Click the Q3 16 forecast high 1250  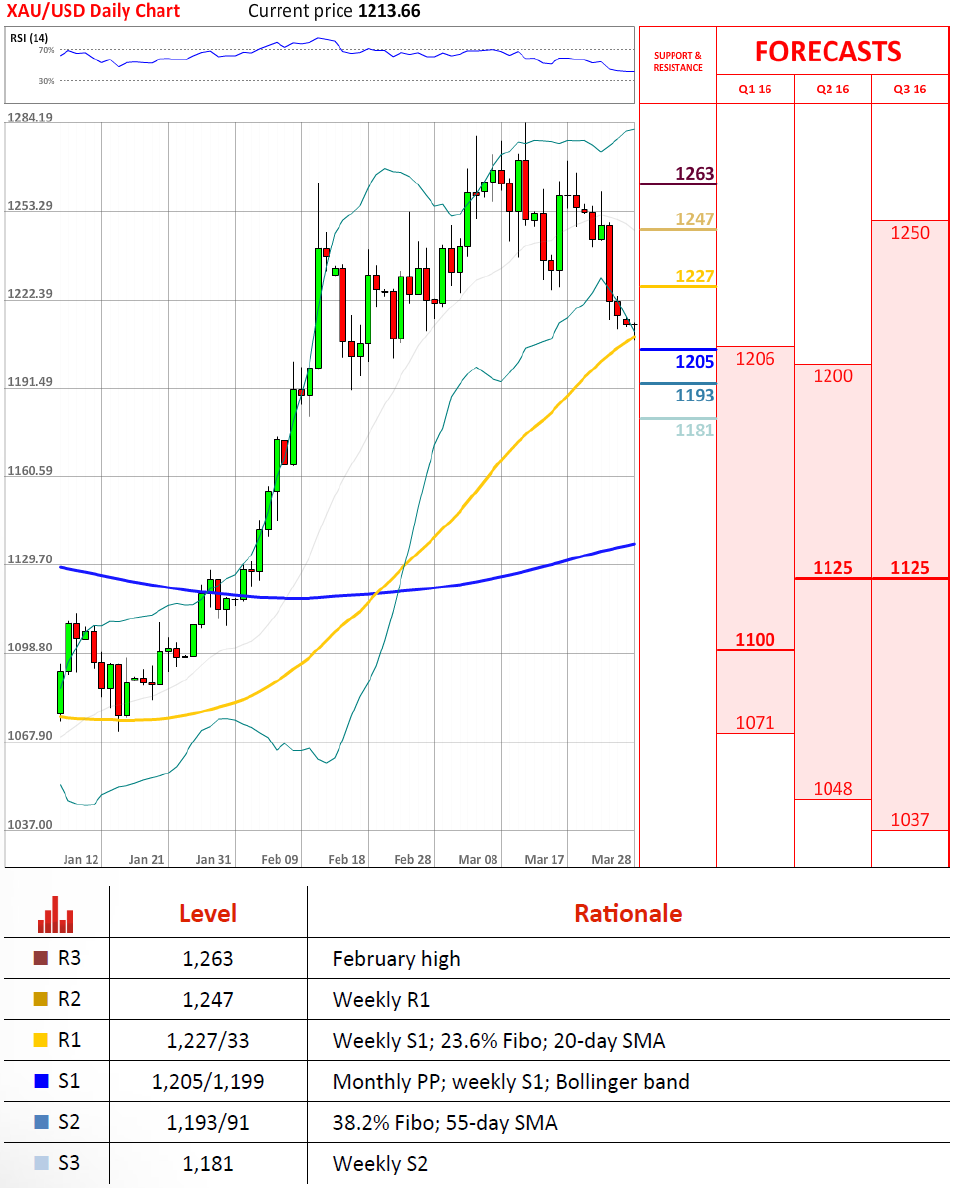[910, 233]
